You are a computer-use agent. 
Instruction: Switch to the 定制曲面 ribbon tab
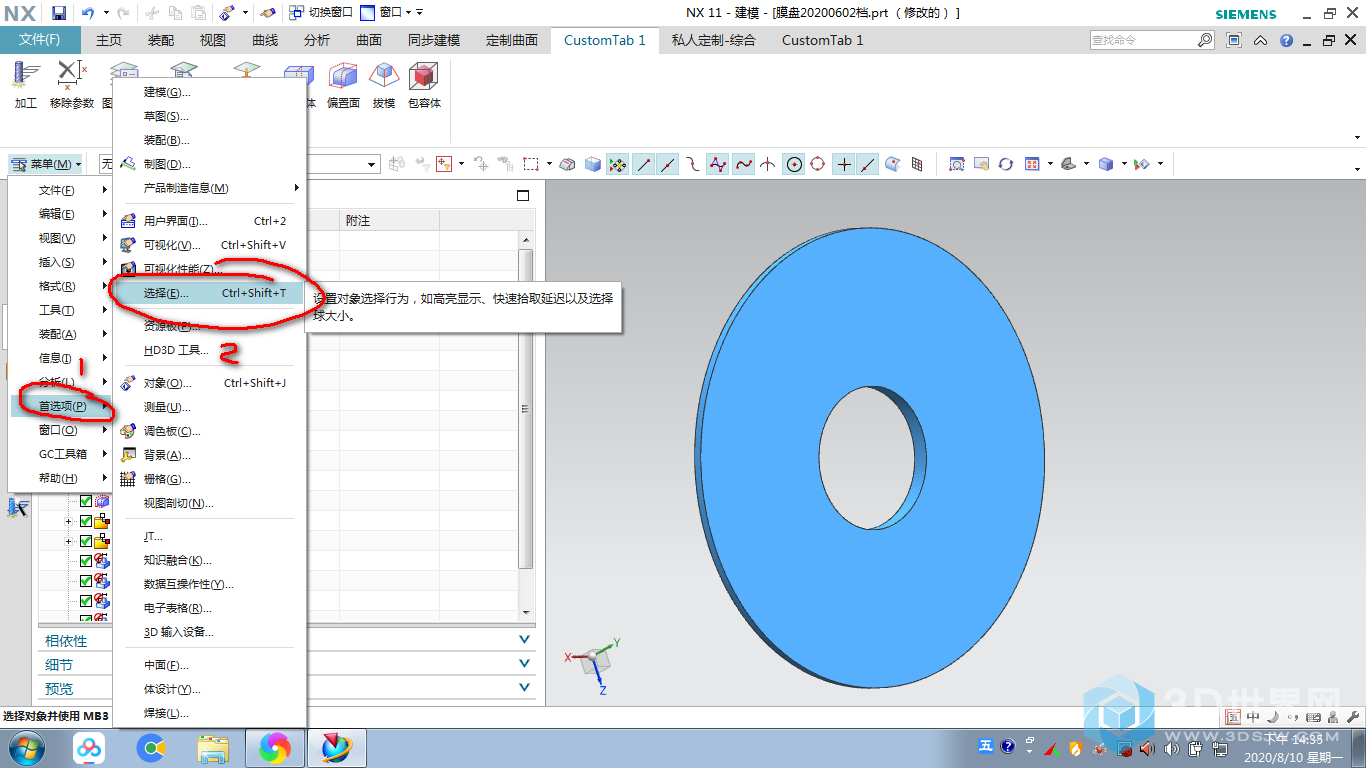pyautogui.click(x=512, y=40)
